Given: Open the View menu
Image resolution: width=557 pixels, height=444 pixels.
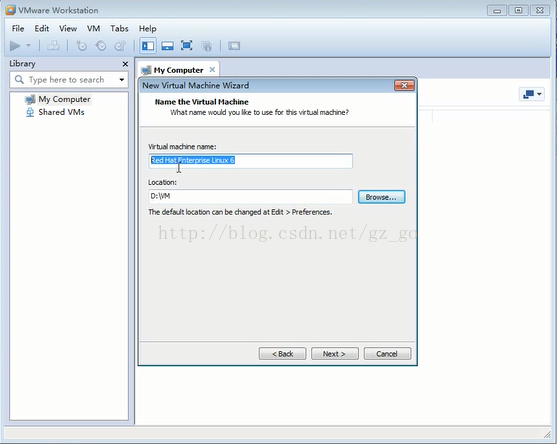Looking at the screenshot, I should point(68,28).
